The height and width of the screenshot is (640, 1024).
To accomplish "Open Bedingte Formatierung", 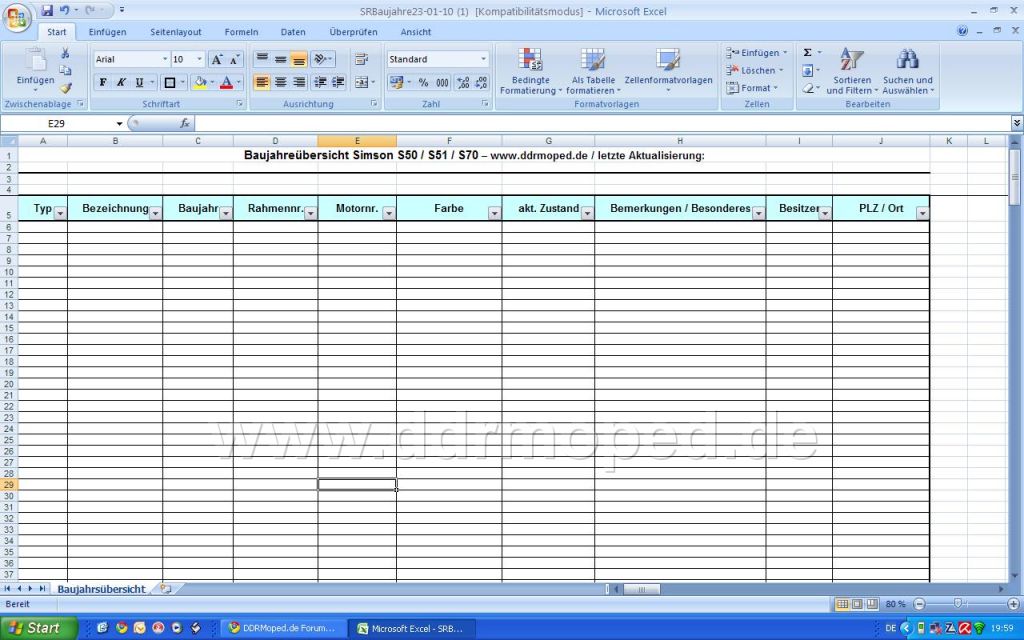I will pyautogui.click(x=530, y=72).
